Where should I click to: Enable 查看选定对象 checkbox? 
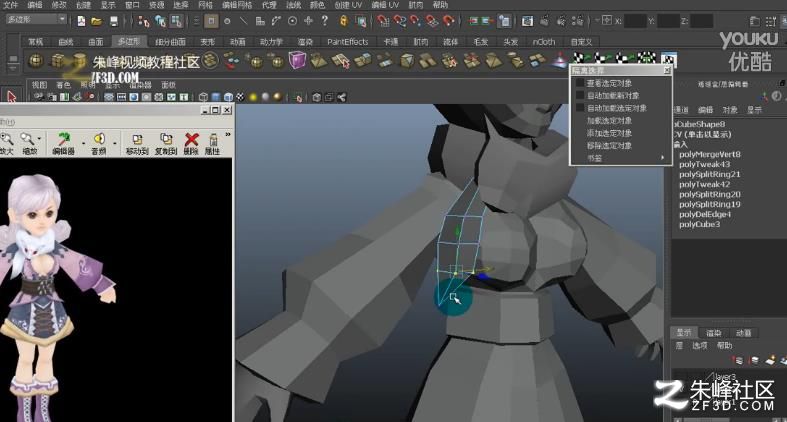click(580, 83)
